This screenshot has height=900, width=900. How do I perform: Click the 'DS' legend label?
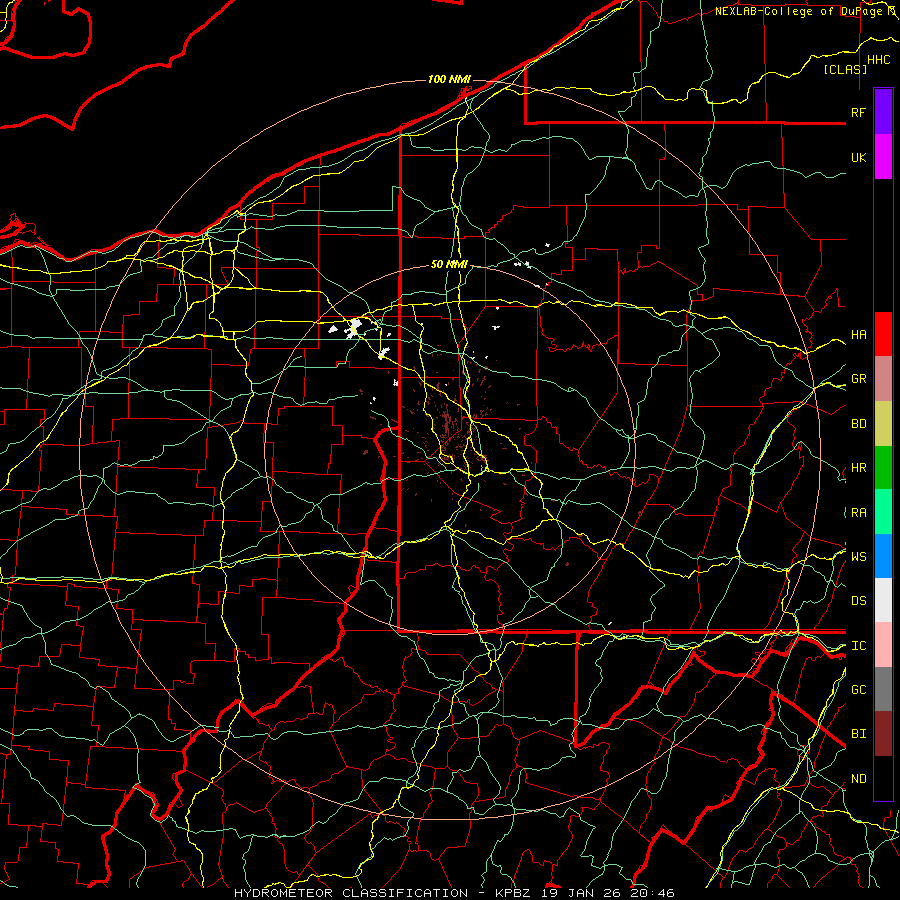click(x=859, y=600)
